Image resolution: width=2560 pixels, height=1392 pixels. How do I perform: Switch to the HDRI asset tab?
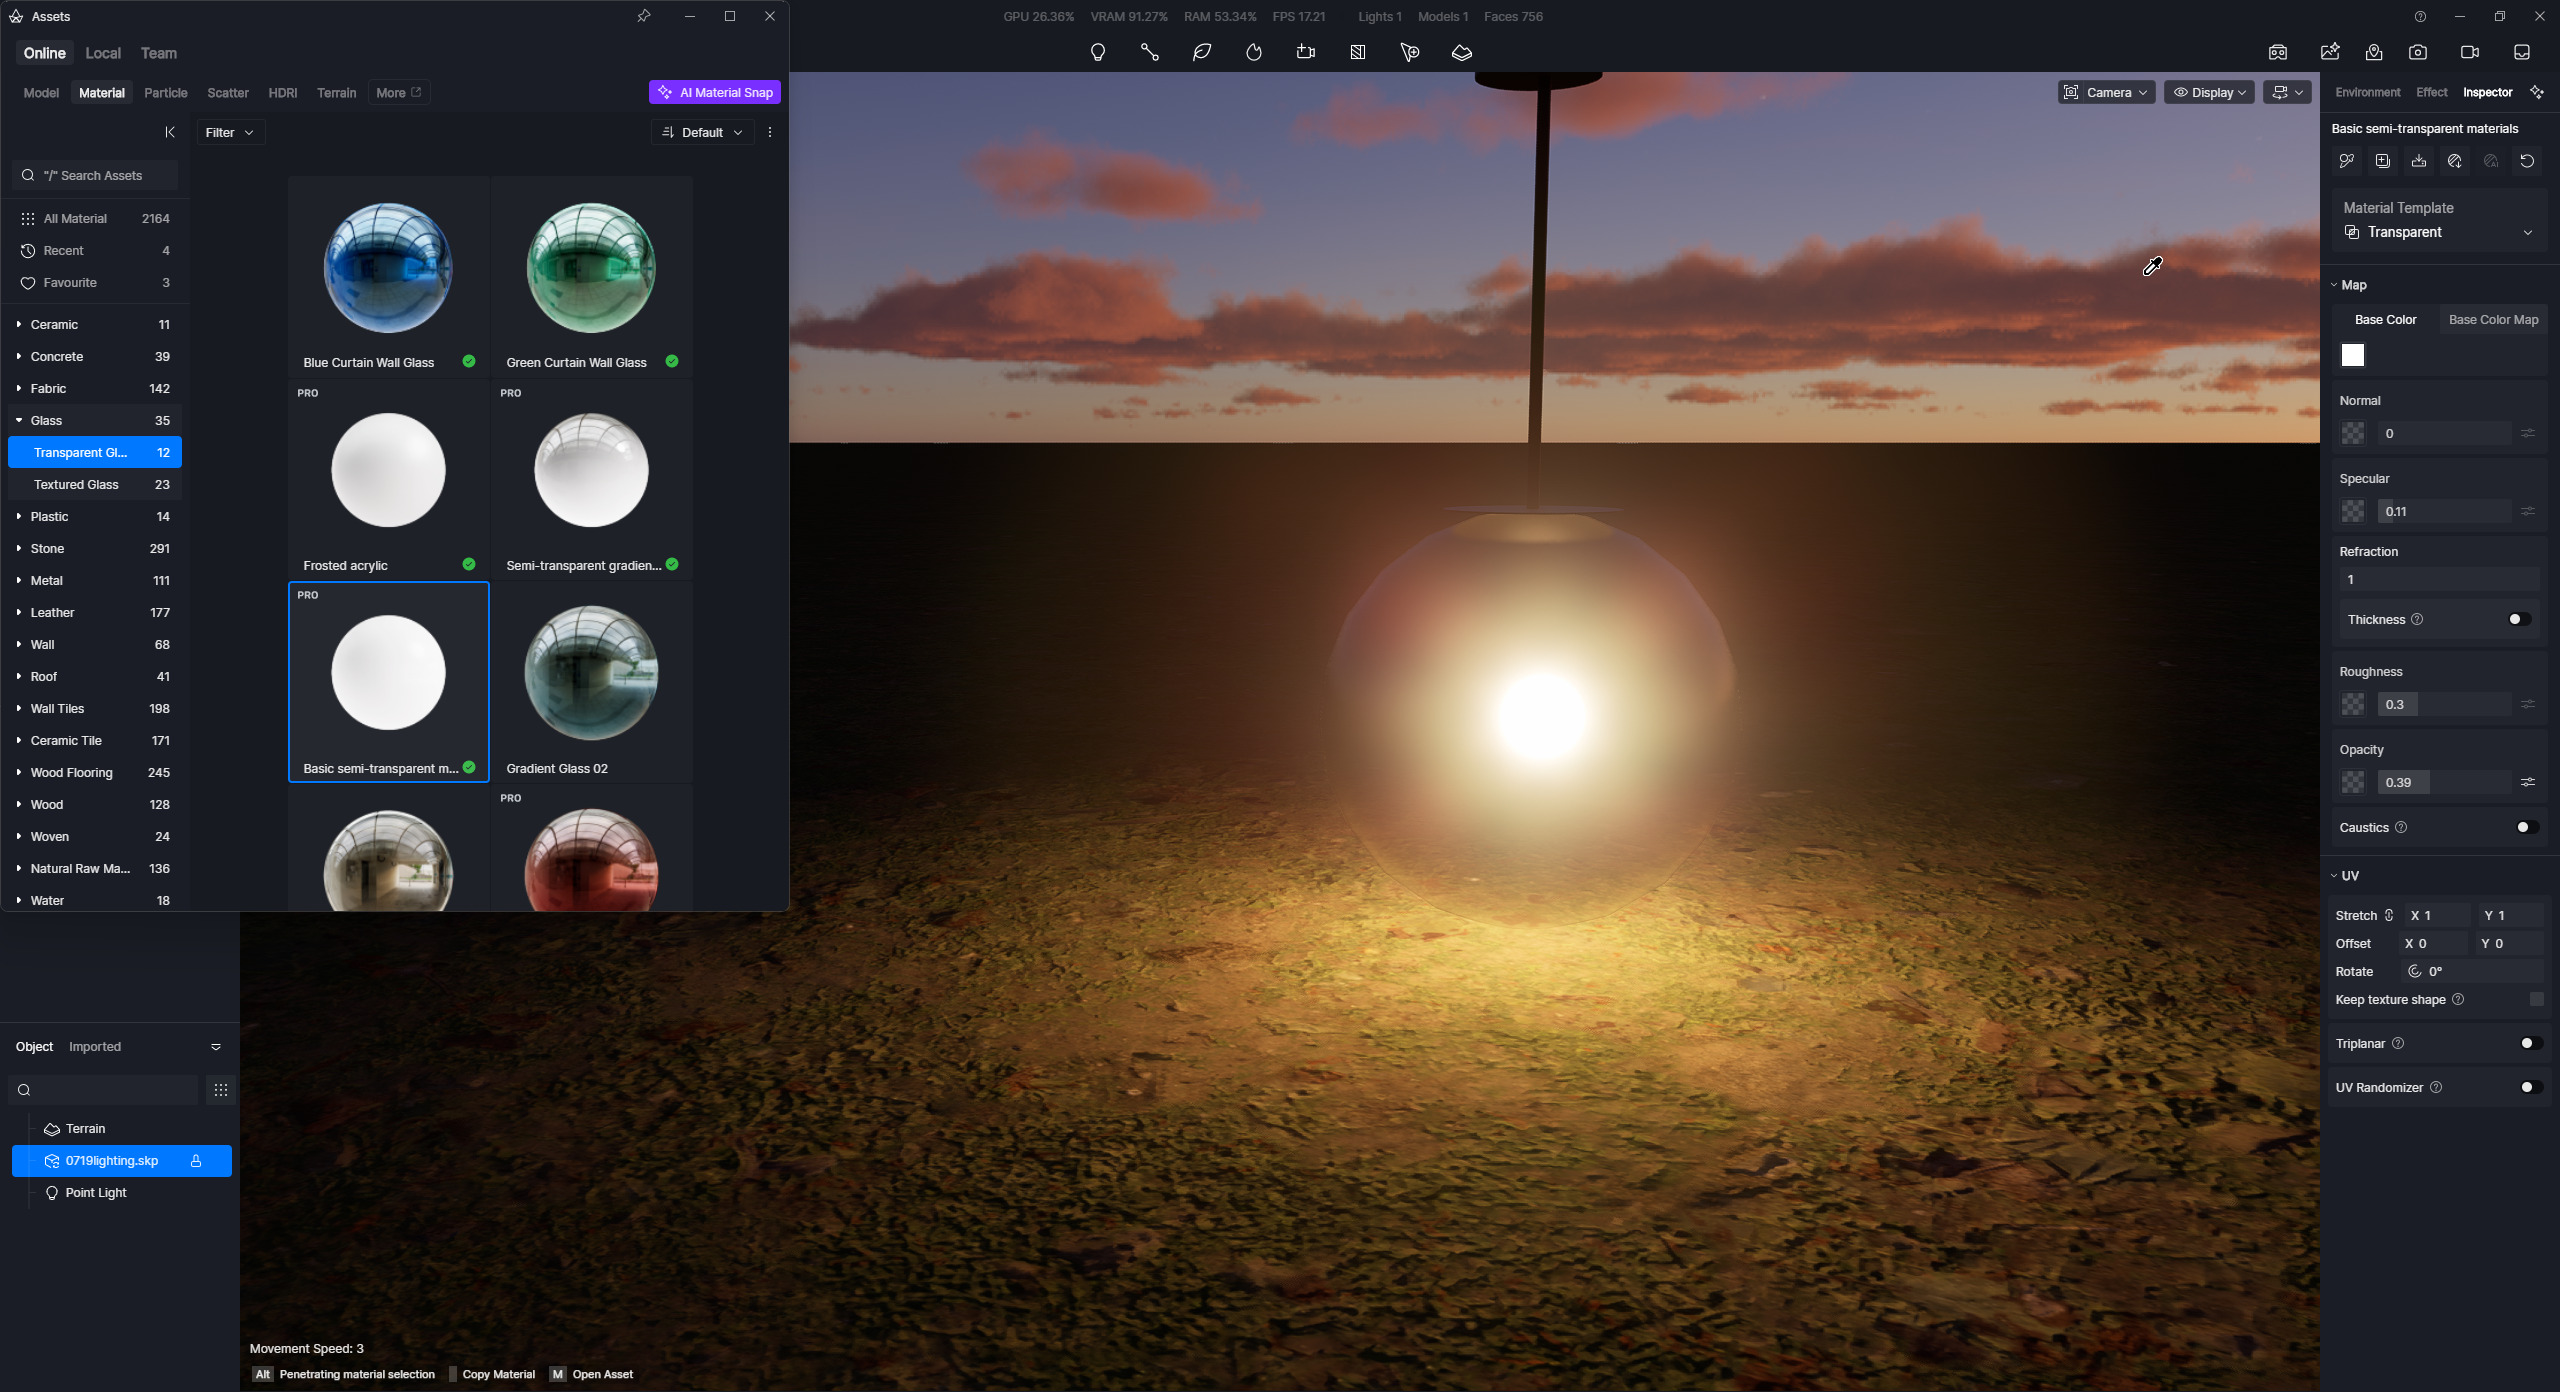coord(282,93)
